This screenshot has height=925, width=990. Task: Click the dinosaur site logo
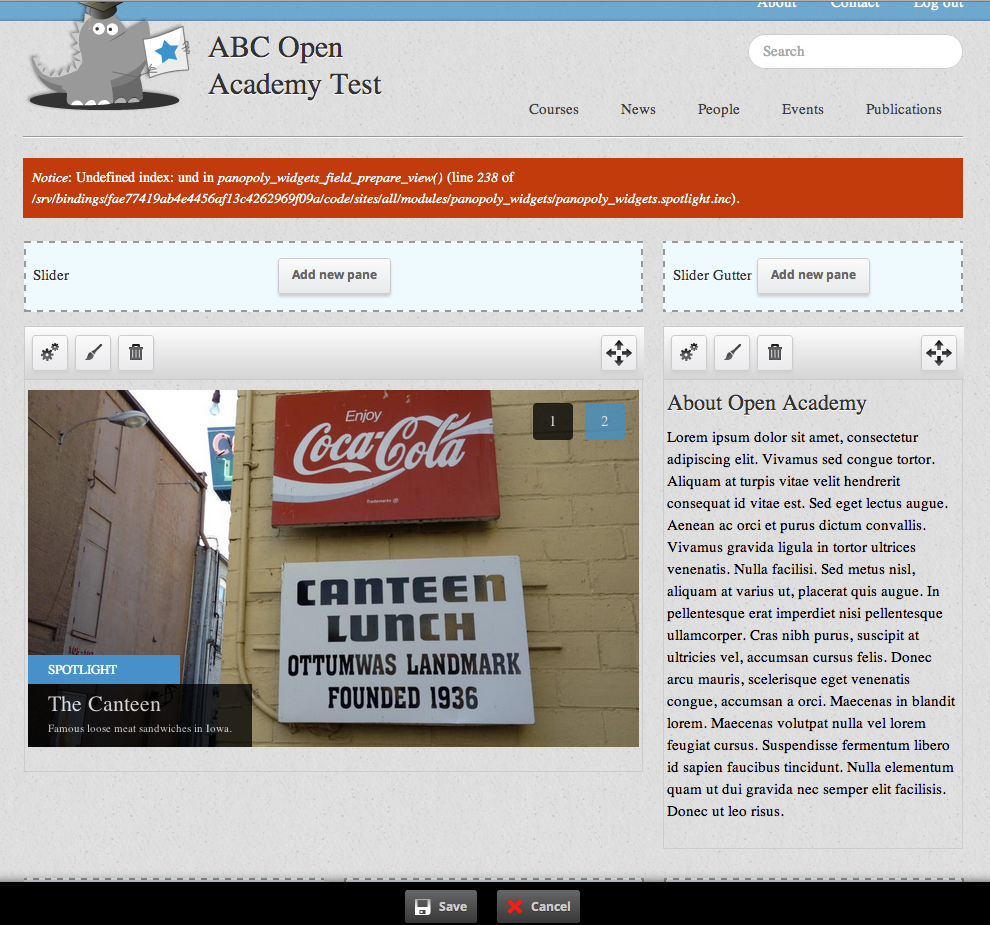pos(107,56)
